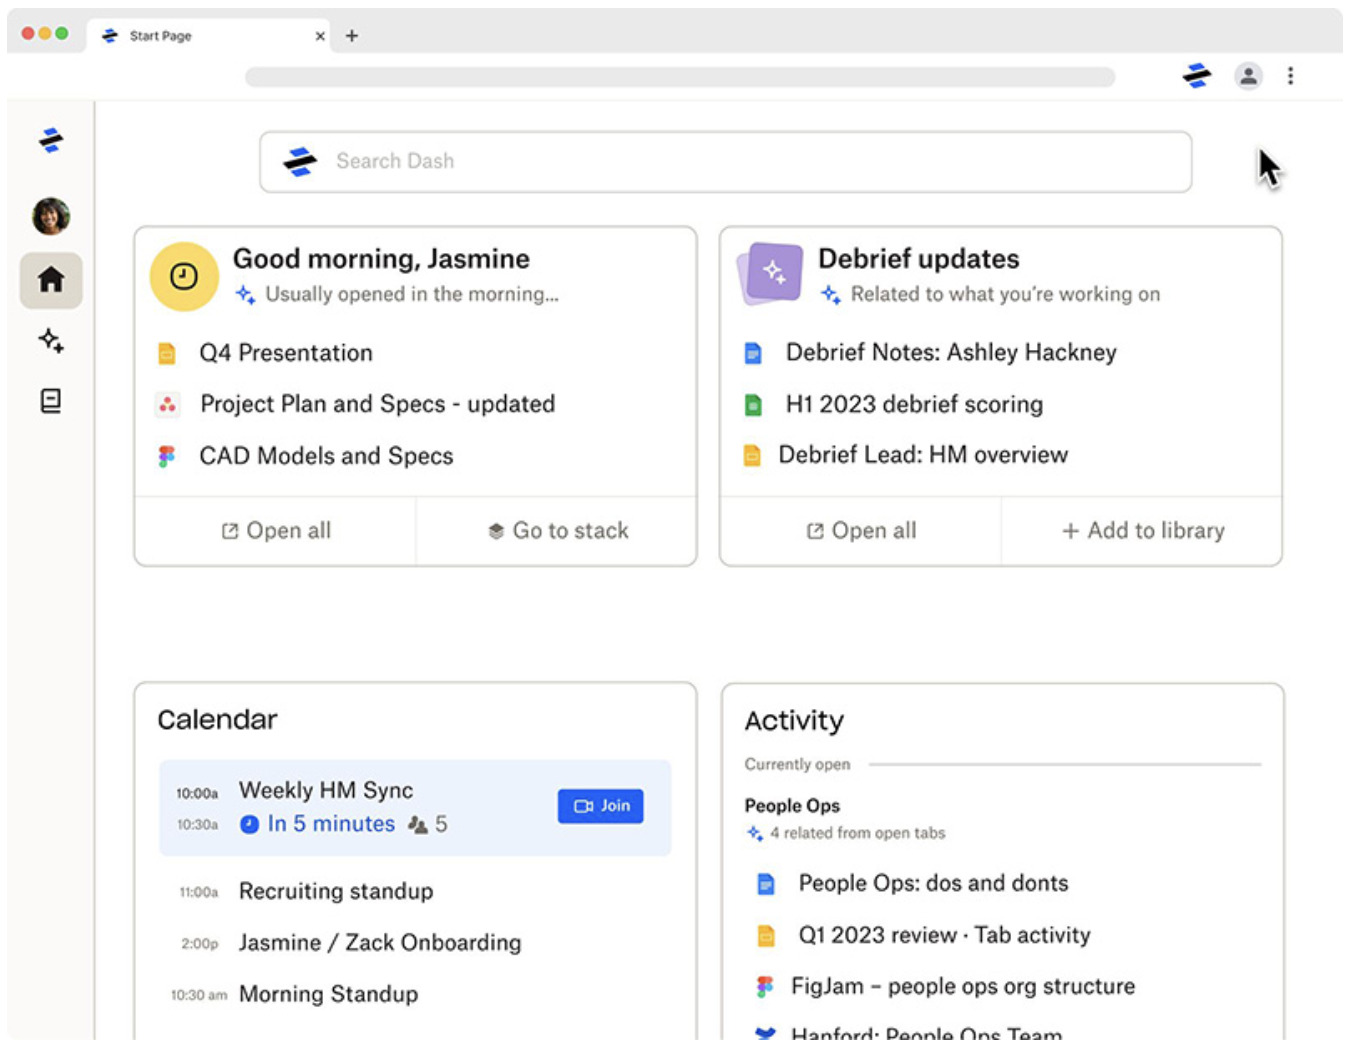
Task: Click the doc icon beside Debrief Notes
Action: point(753,353)
